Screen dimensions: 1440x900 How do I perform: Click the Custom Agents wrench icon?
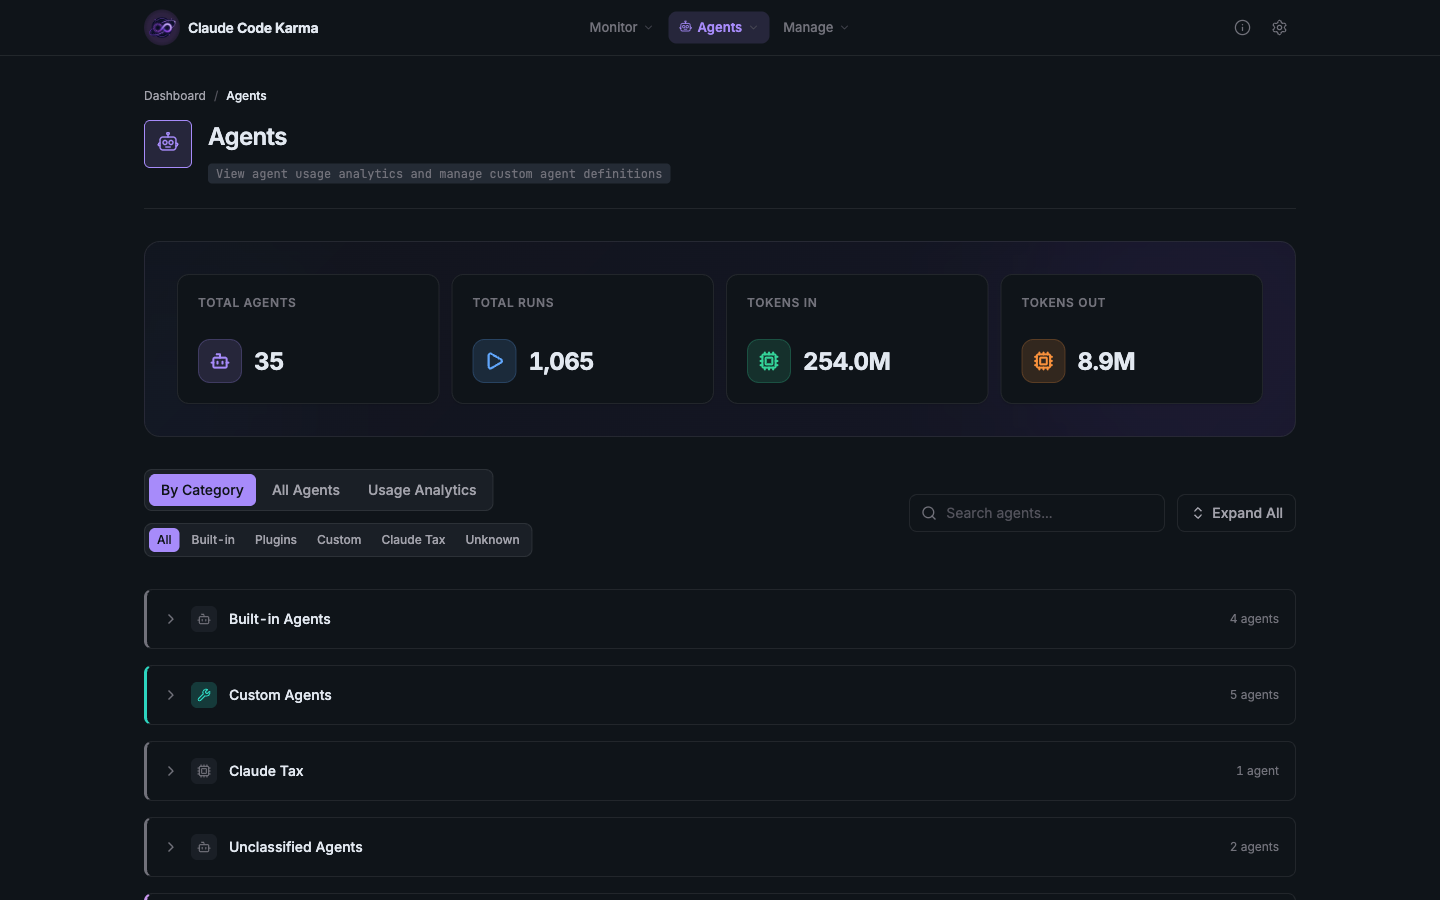point(204,695)
